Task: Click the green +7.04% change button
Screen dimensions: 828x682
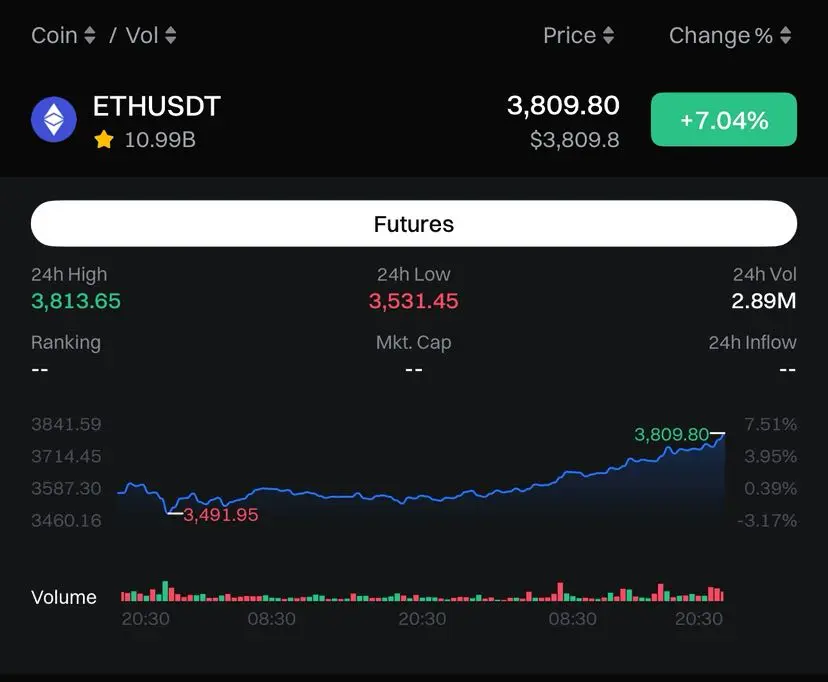Action: pos(723,119)
